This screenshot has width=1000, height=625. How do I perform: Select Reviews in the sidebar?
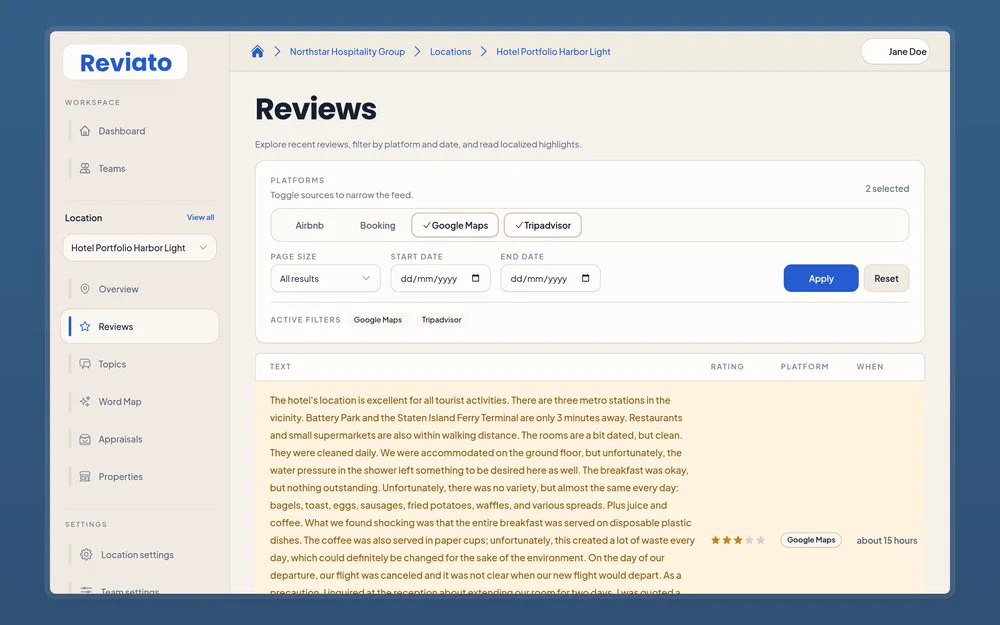coord(140,327)
